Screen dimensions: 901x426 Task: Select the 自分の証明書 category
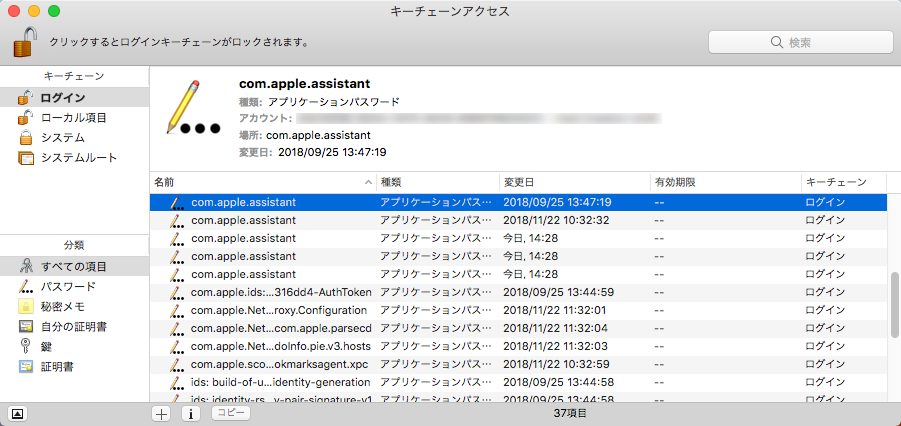pos(73,326)
